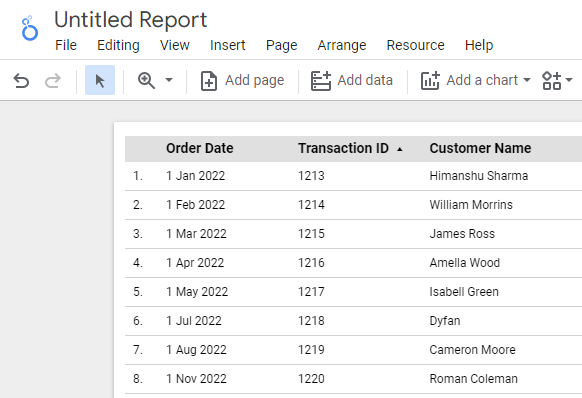Viewport: 582px width, 398px height.
Task: Click transaction ID 1215
Action: [x=311, y=234]
